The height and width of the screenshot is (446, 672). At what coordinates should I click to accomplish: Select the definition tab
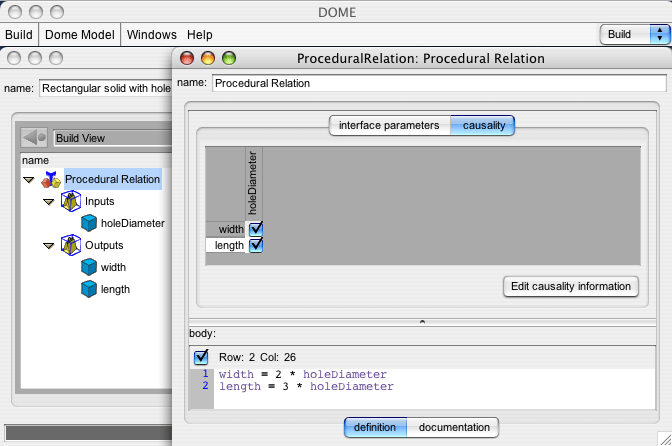[x=375, y=427]
